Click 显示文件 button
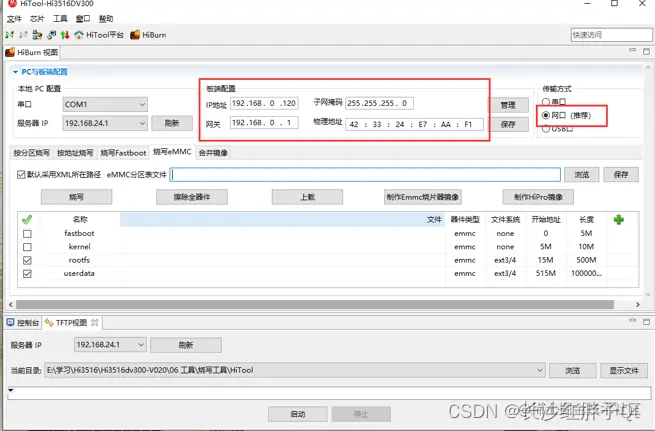Screen dimensions: 655x431 point(624,370)
